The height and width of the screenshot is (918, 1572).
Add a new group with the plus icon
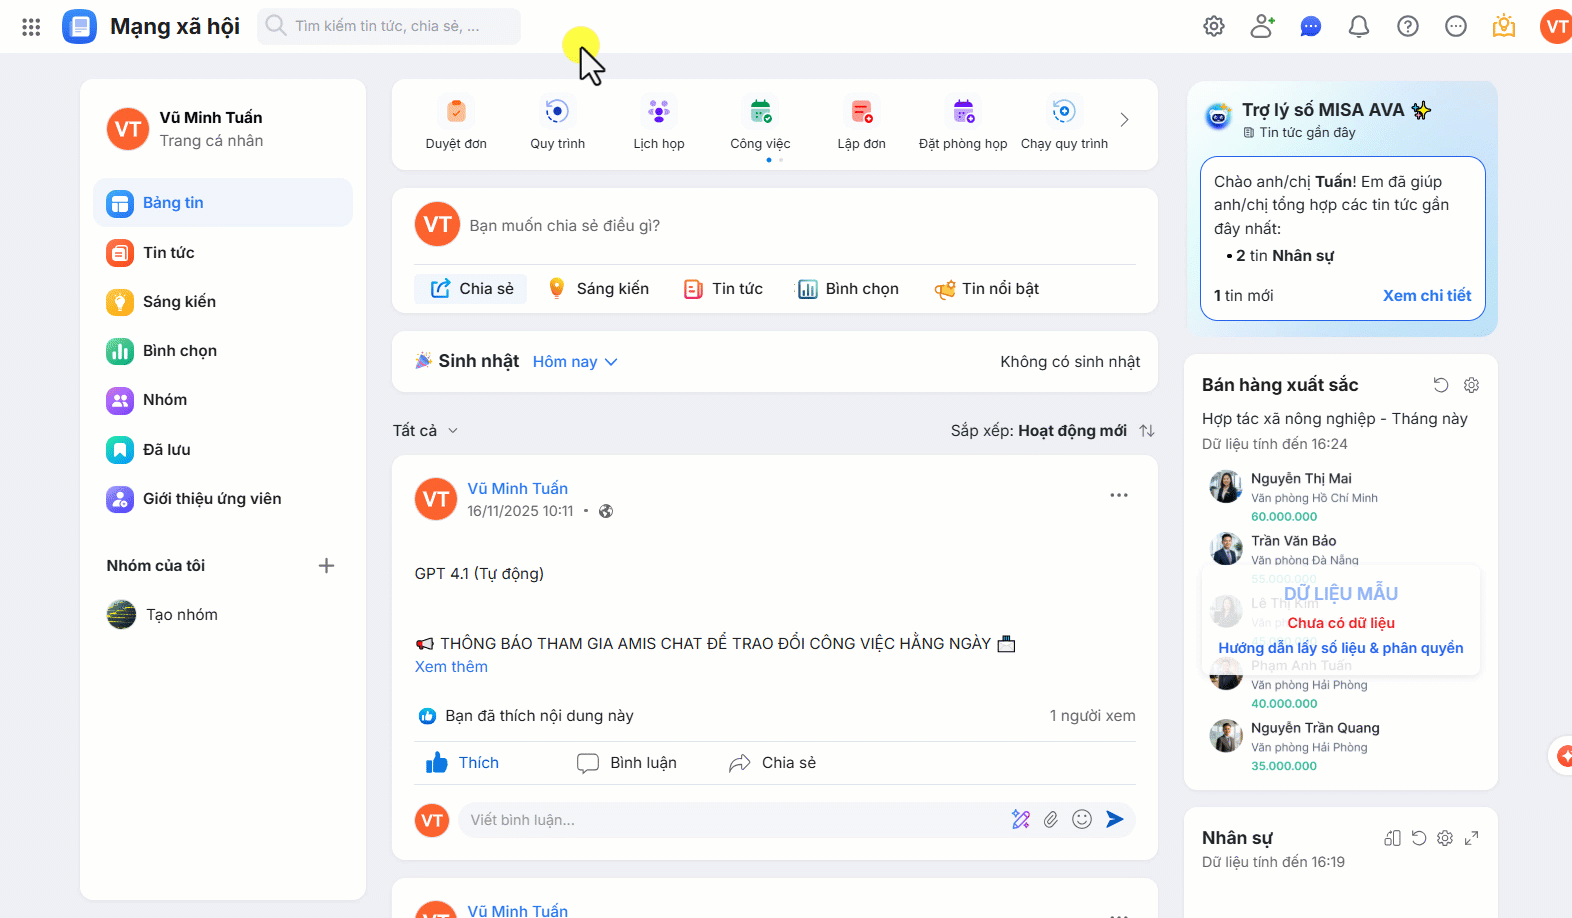[x=326, y=566]
